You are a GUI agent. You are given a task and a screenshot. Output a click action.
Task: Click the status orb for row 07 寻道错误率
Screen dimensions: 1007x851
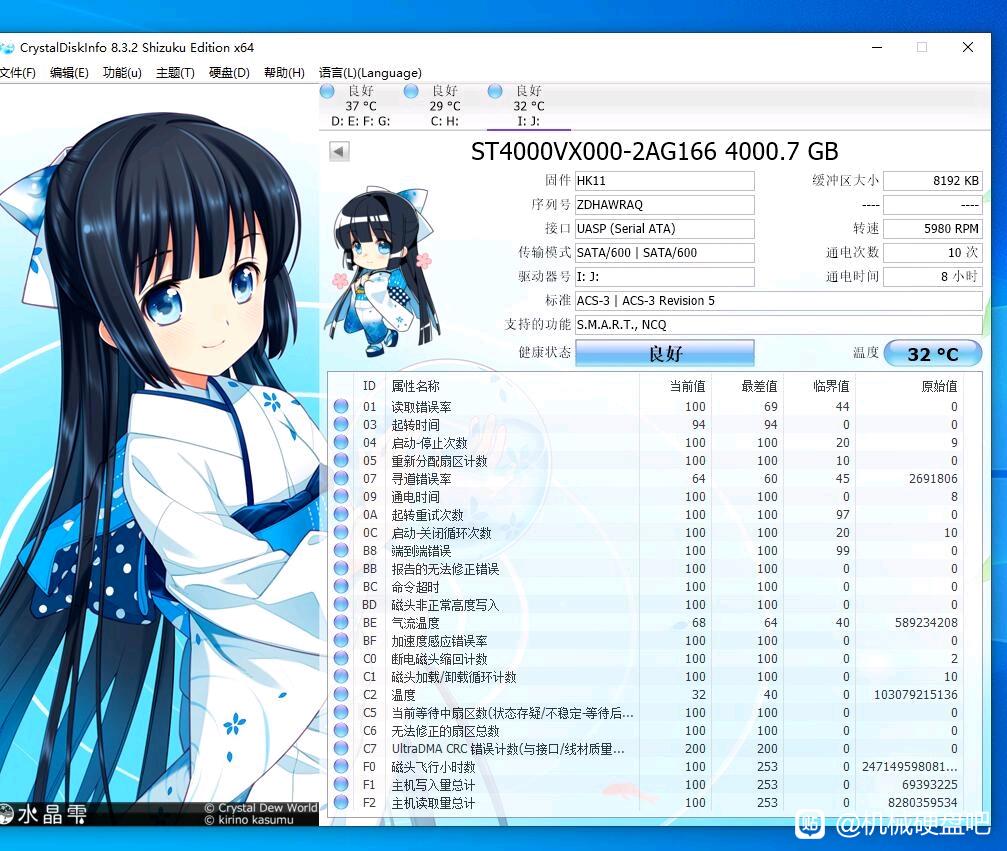click(x=341, y=478)
